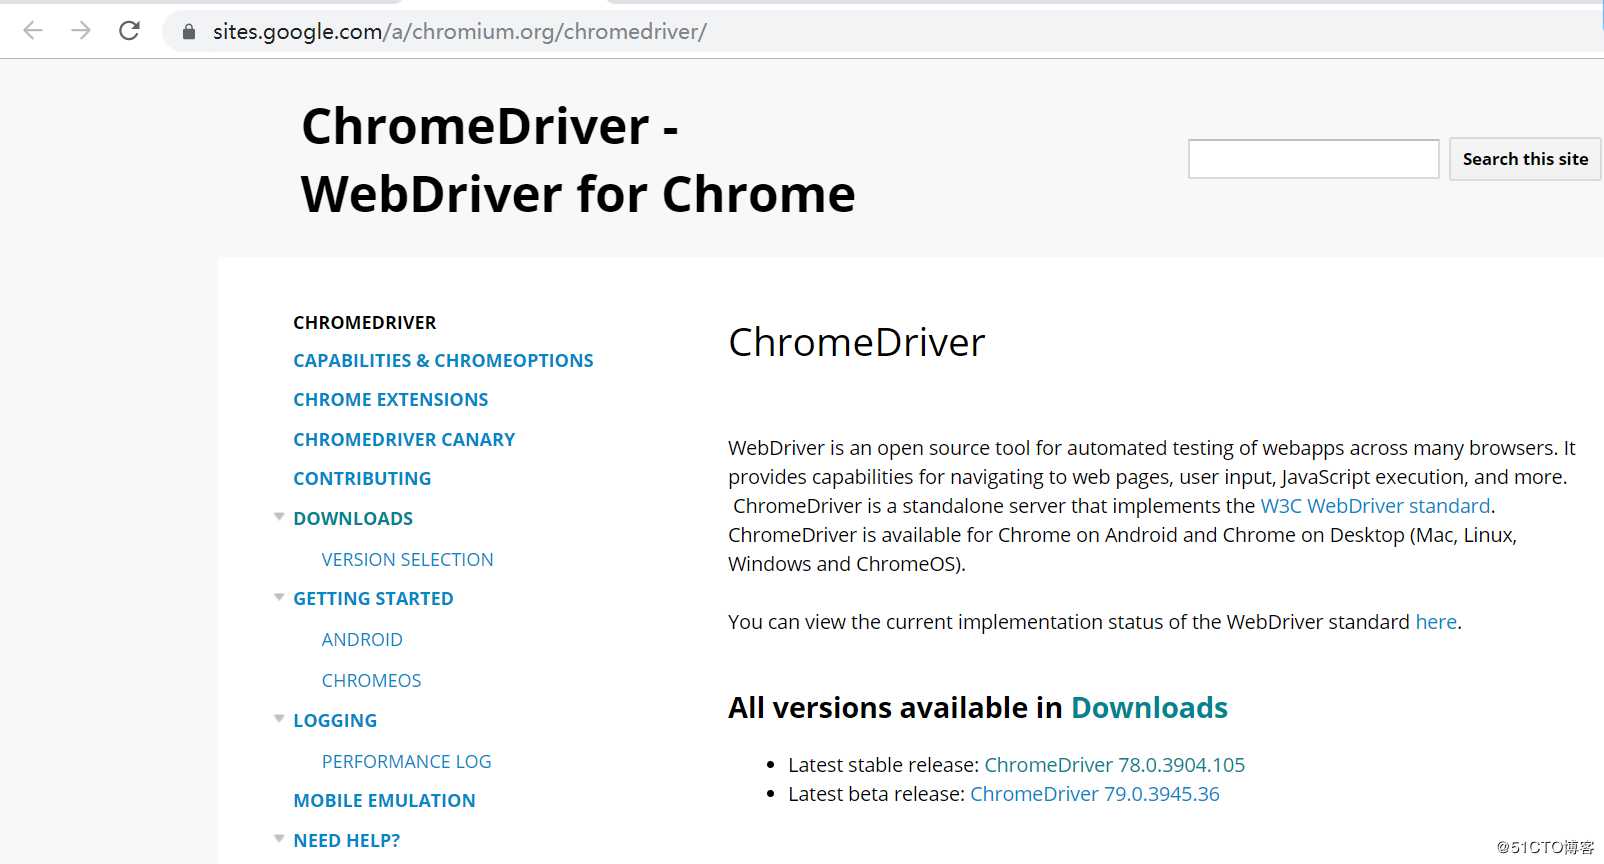Go back with the browser back arrow
Image resolution: width=1604 pixels, height=864 pixels.
click(x=33, y=31)
